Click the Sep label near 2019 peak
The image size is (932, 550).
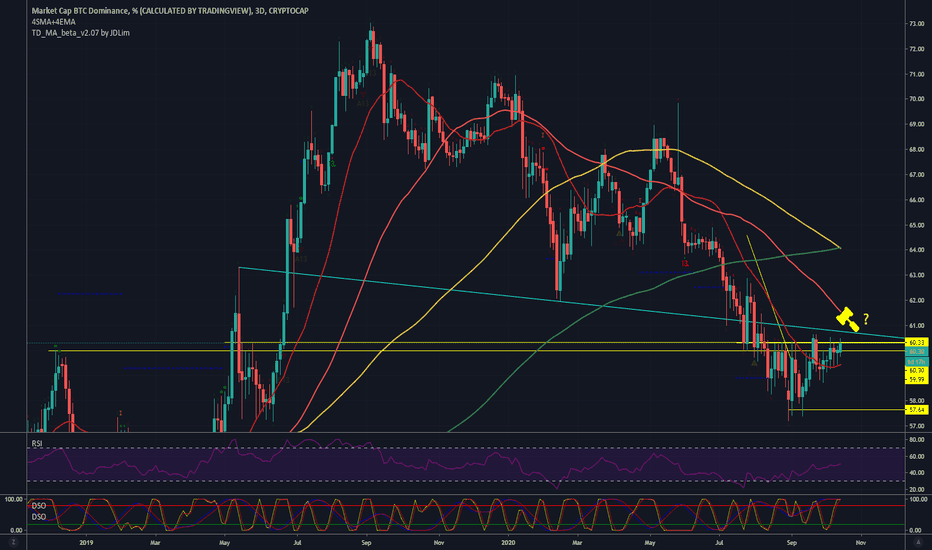pos(366,542)
